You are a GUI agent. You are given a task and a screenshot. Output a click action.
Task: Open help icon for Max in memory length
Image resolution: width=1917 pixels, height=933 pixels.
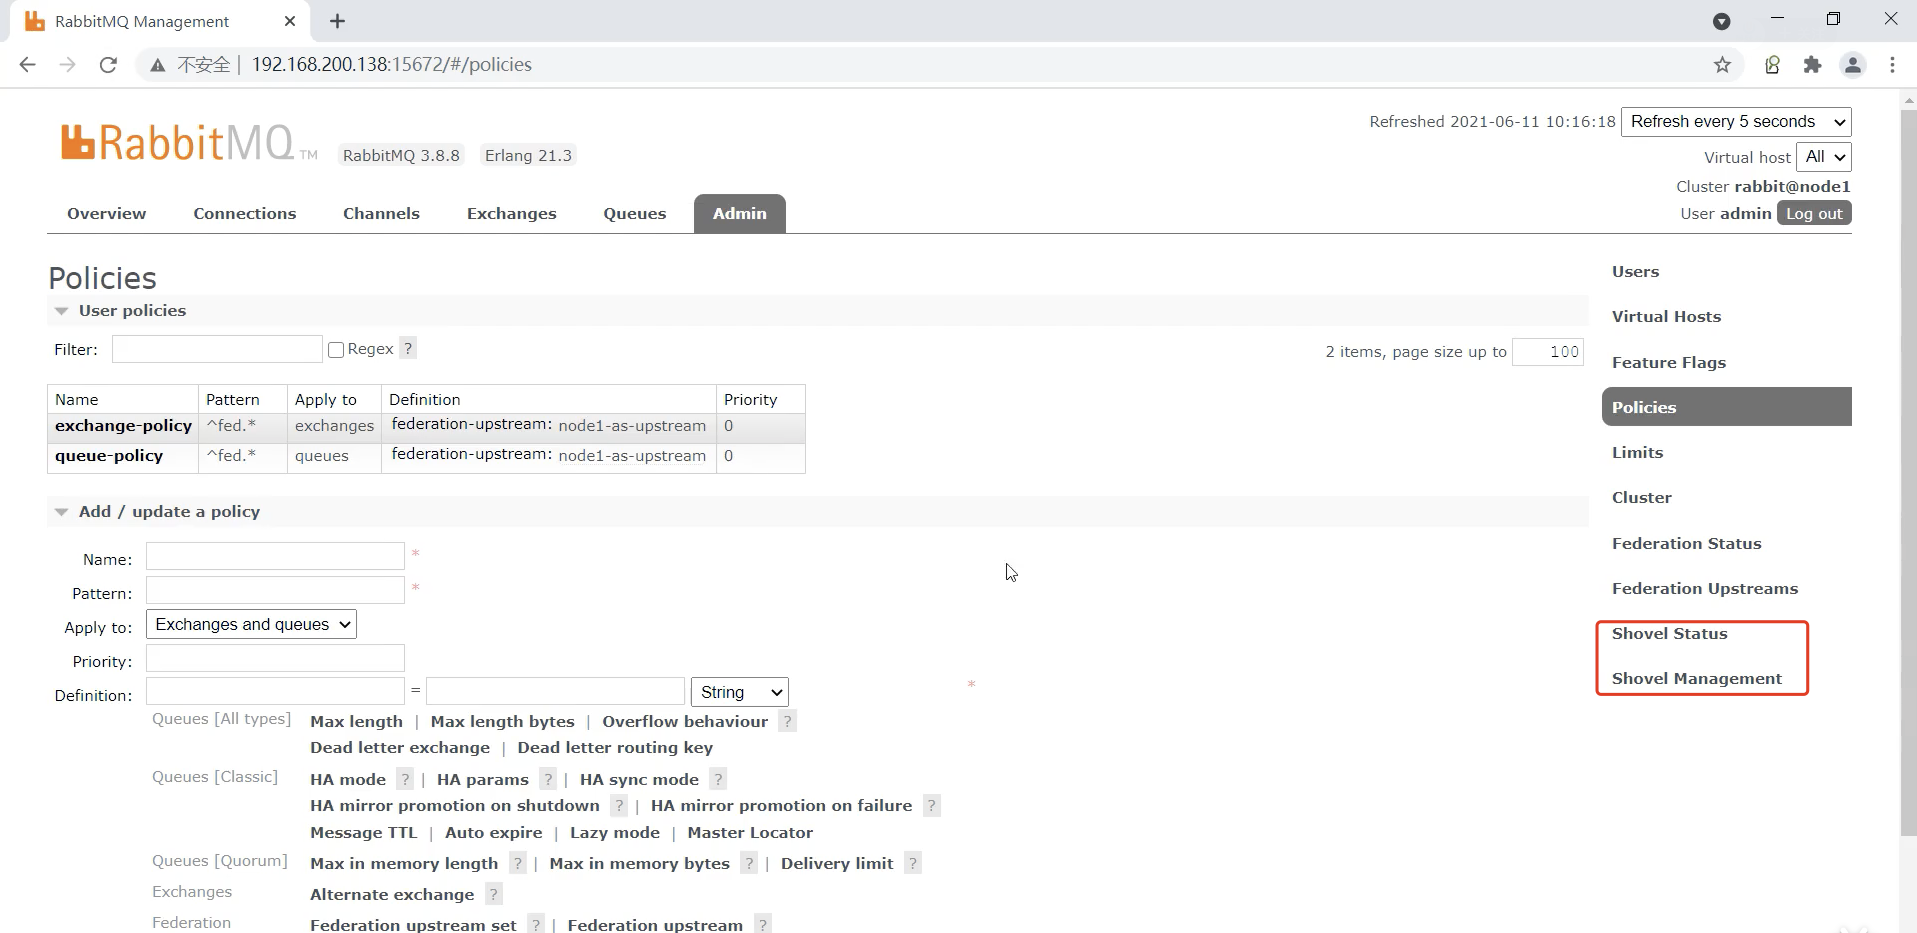517,864
